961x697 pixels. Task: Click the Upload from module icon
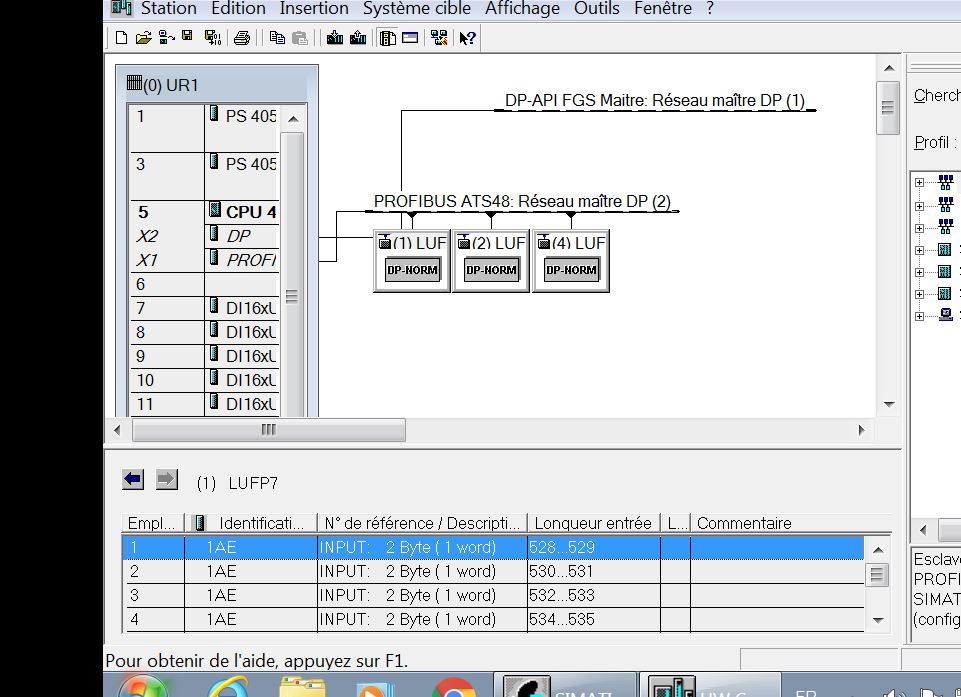tap(358, 38)
